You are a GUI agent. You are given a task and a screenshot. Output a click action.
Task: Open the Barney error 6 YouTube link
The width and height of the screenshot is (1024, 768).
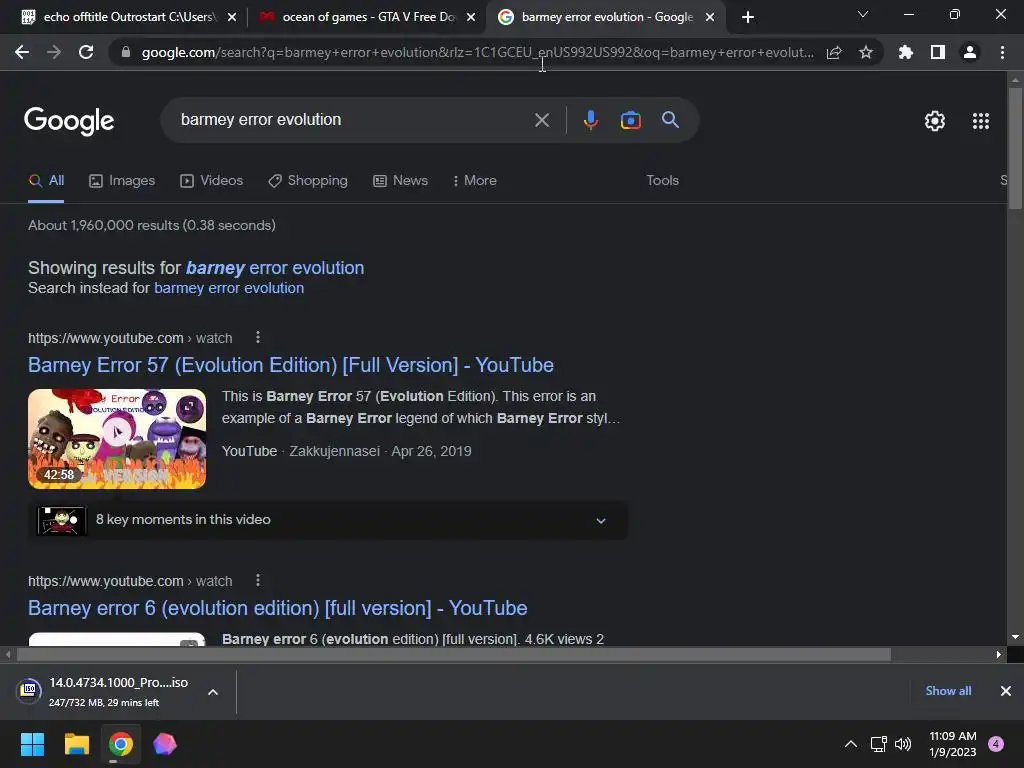(278, 608)
